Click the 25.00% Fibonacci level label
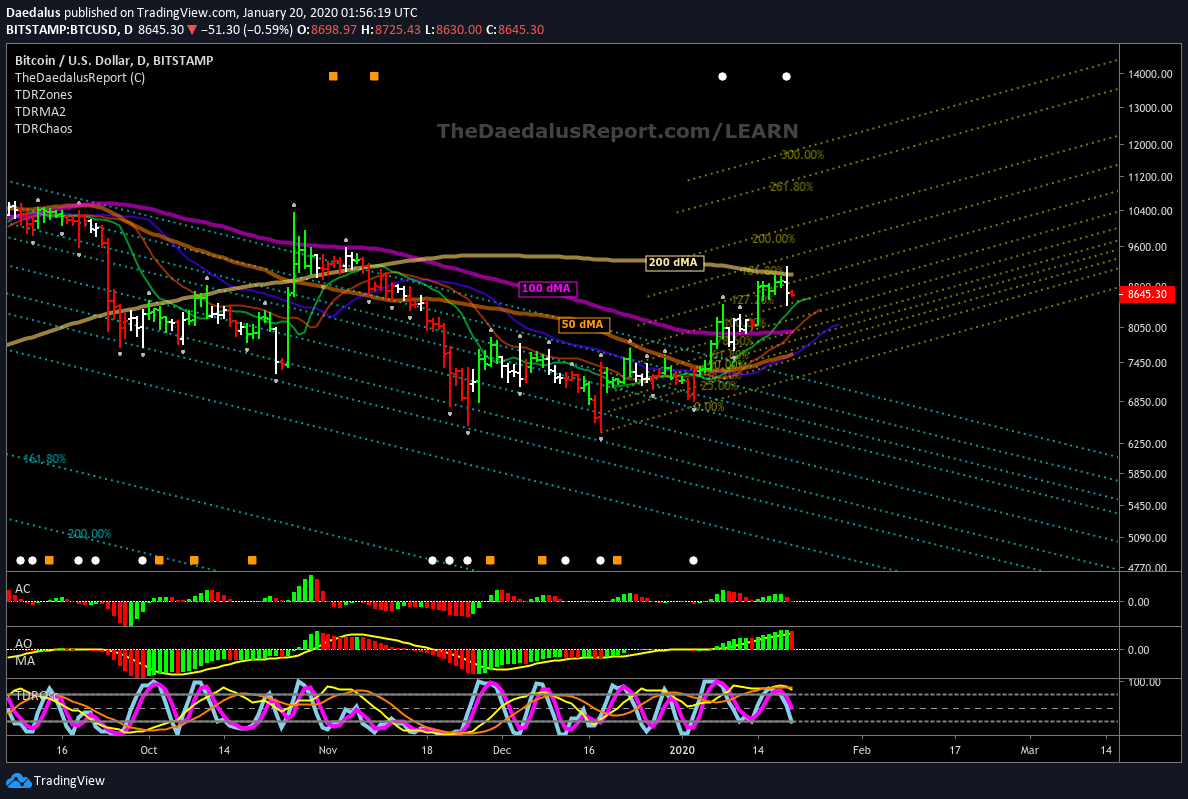1188x799 pixels. tap(719, 385)
